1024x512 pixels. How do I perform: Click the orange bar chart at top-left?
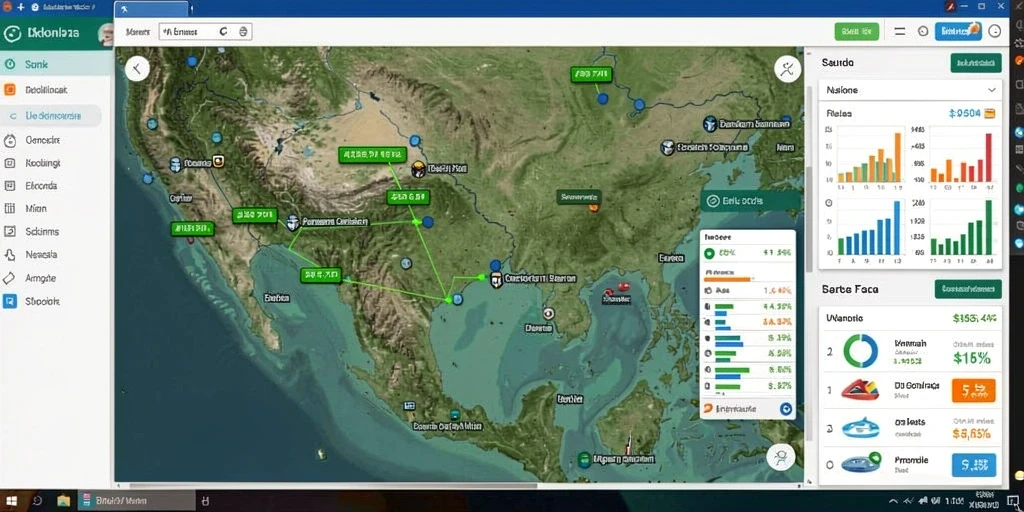pyautogui.click(x=870, y=157)
